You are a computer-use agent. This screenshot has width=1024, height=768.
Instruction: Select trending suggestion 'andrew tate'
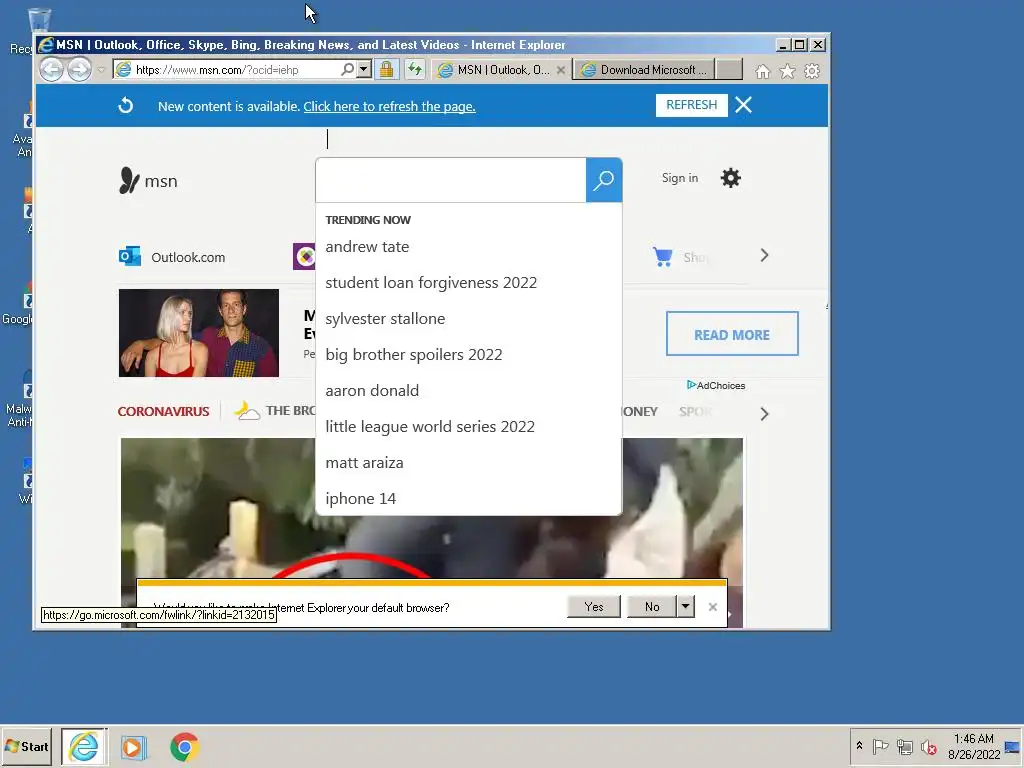(x=367, y=247)
